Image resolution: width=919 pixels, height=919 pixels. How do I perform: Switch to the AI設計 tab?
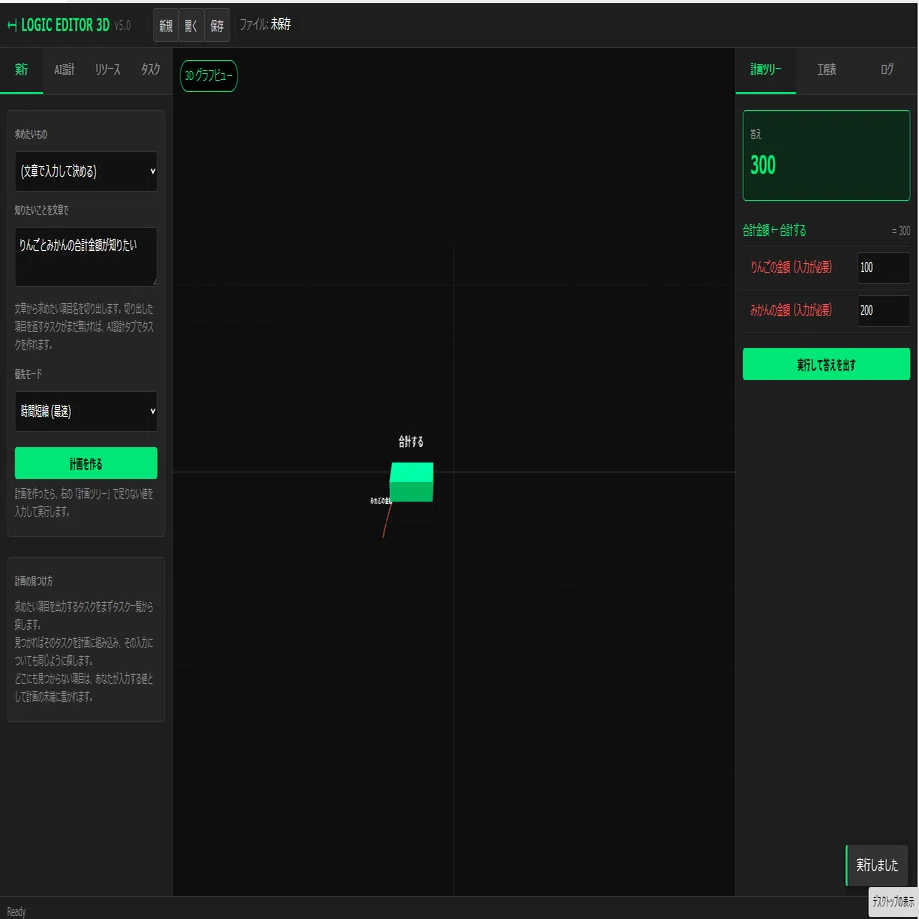(x=64, y=70)
